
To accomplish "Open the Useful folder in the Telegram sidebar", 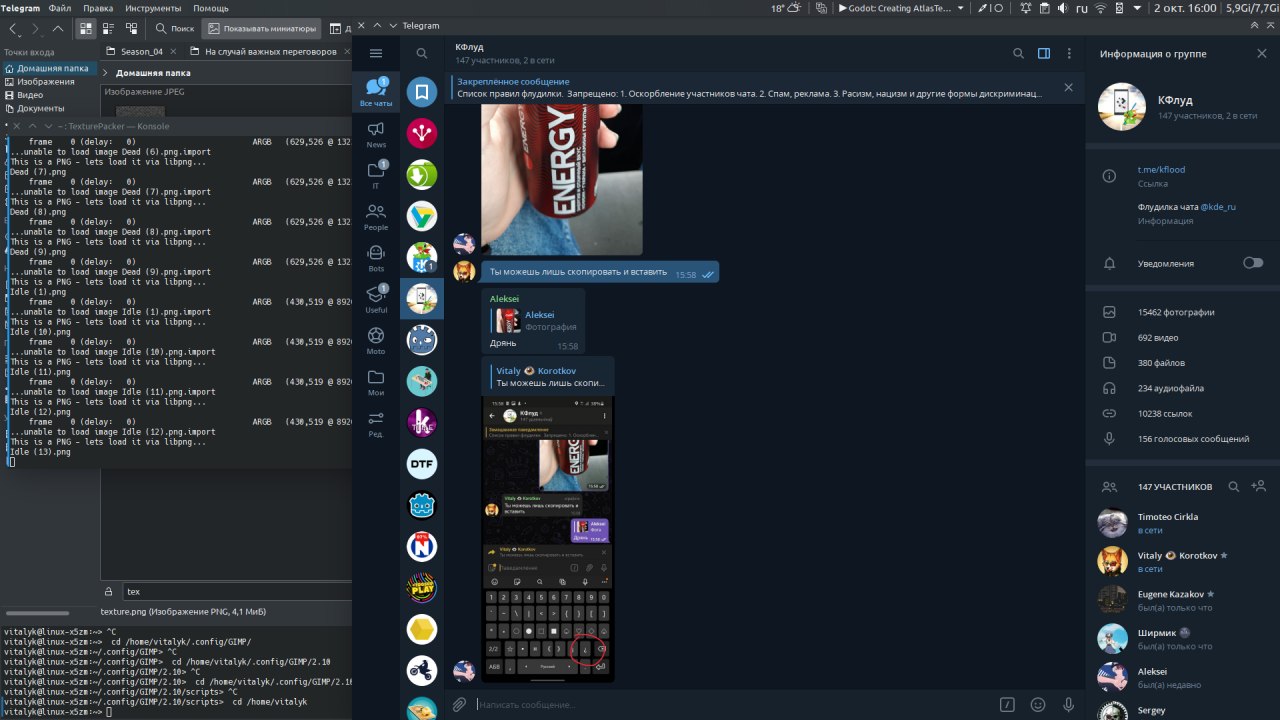I will [x=376, y=299].
